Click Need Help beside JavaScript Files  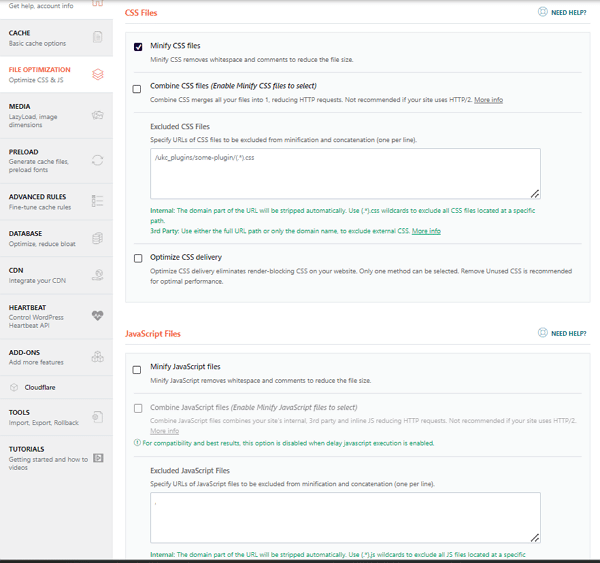pyautogui.click(x=562, y=333)
